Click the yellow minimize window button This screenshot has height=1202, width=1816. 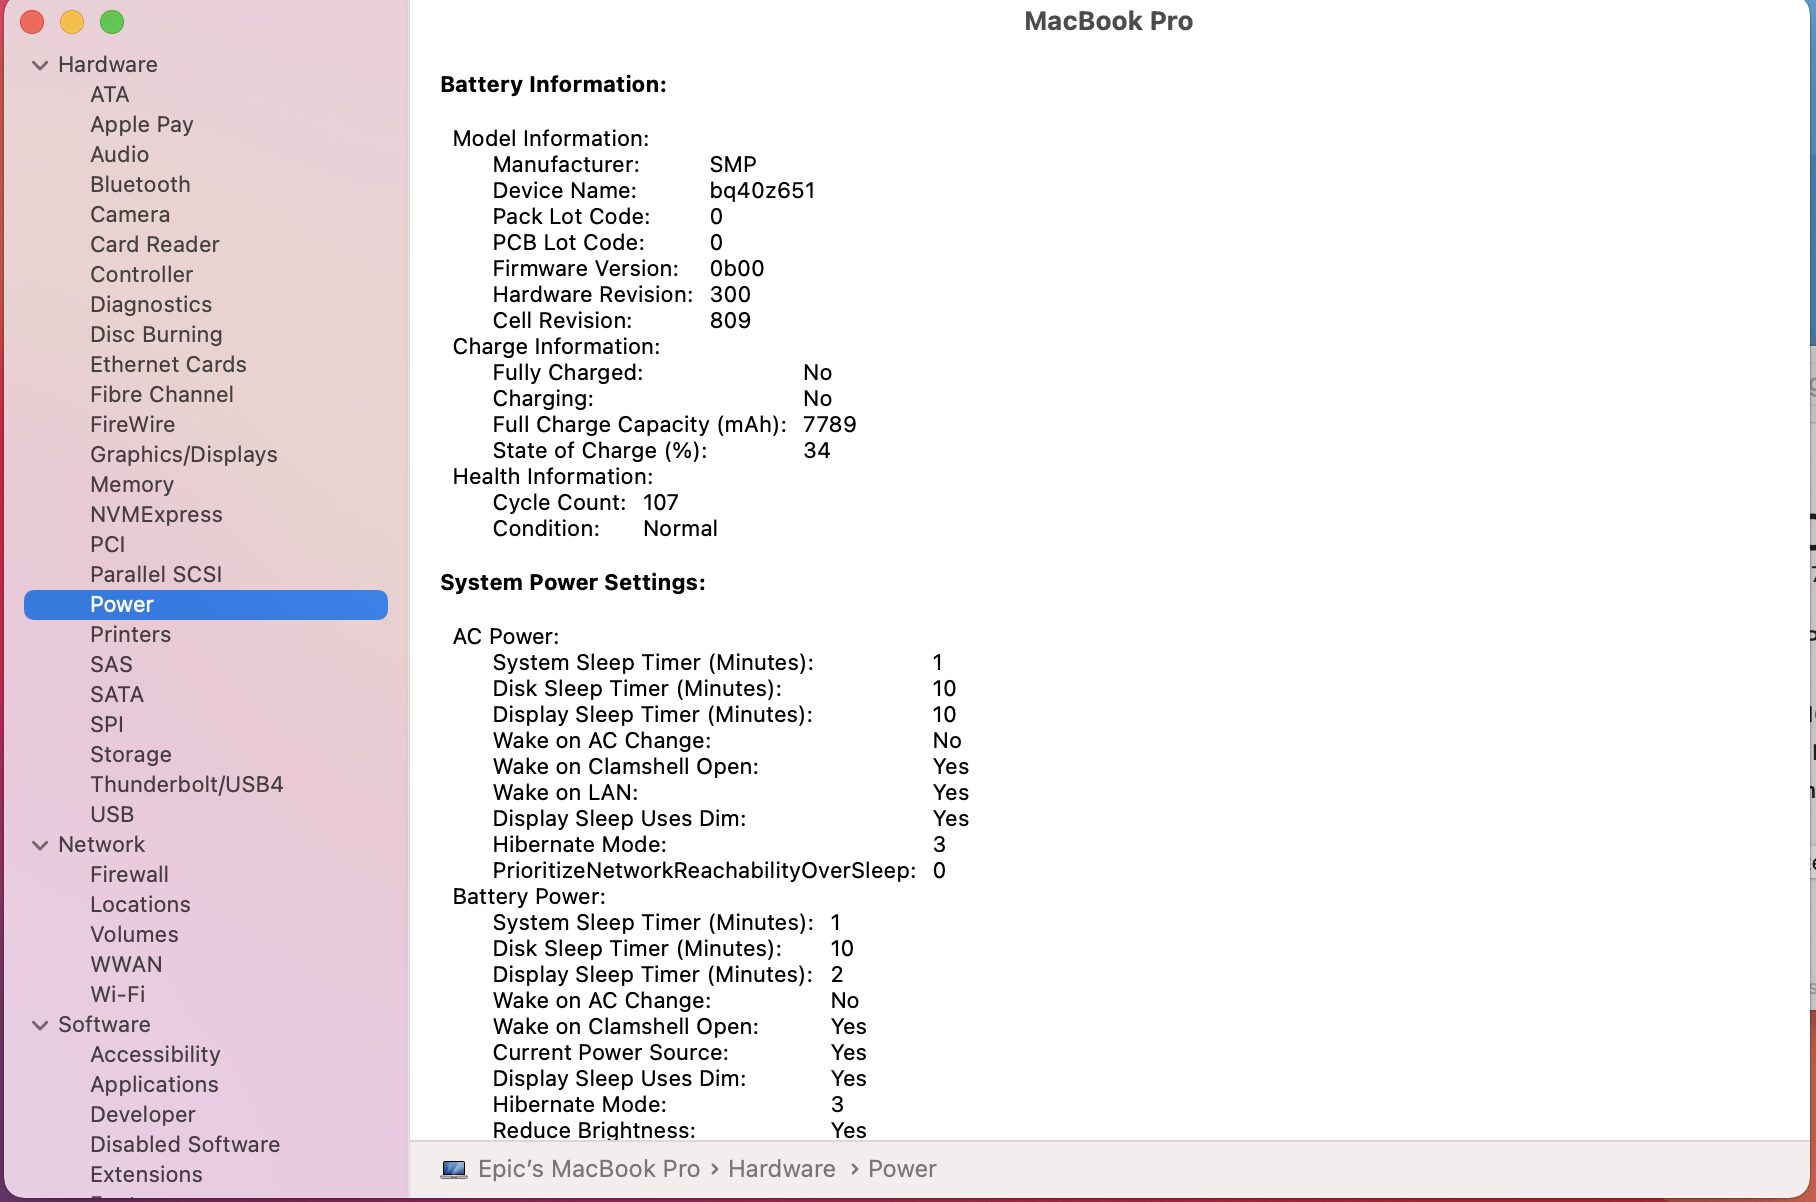coord(72,22)
